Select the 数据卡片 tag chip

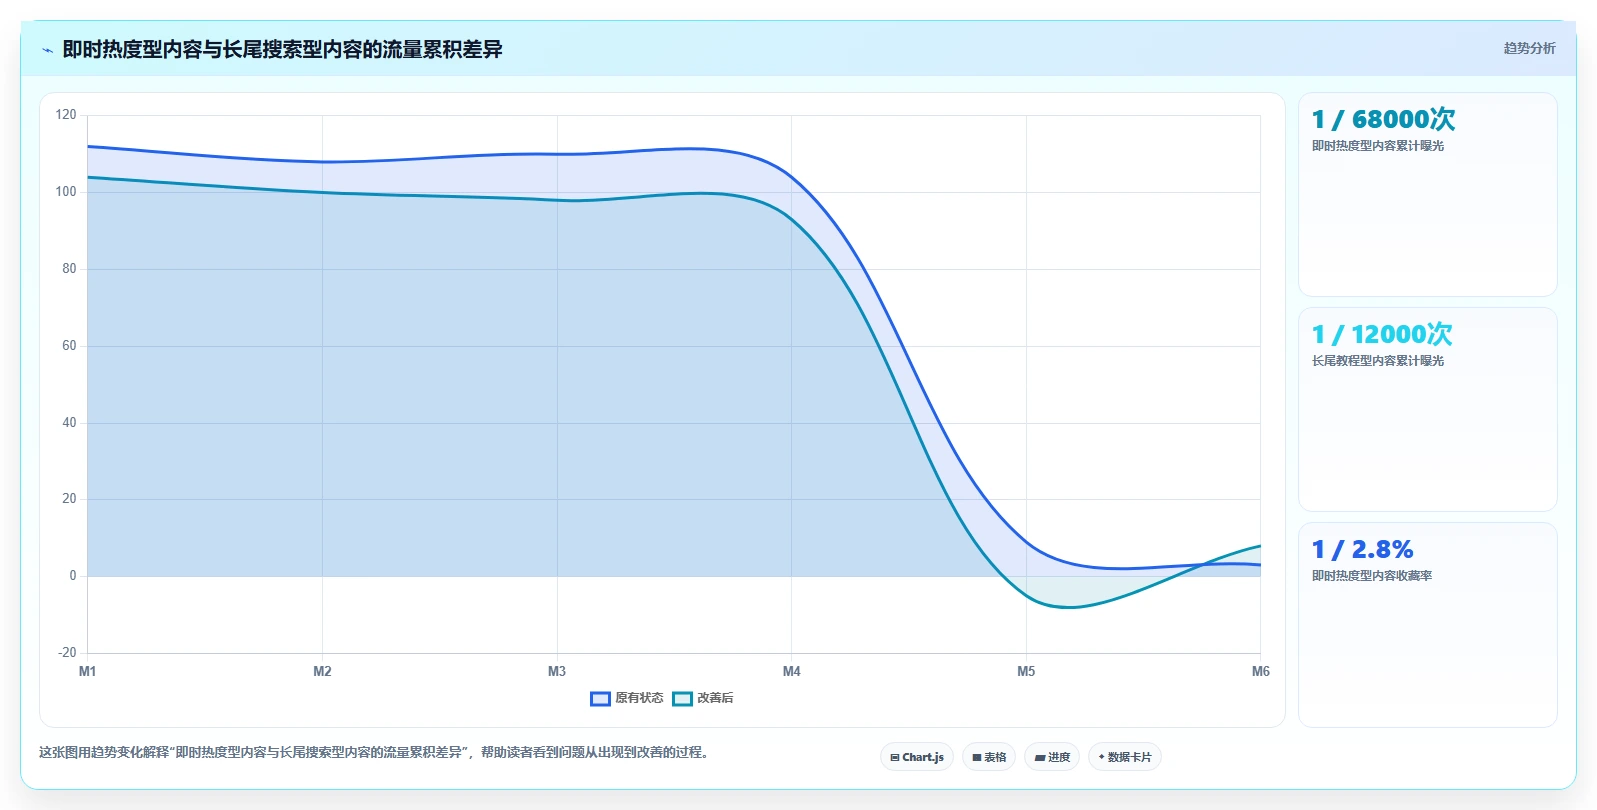pos(1125,757)
